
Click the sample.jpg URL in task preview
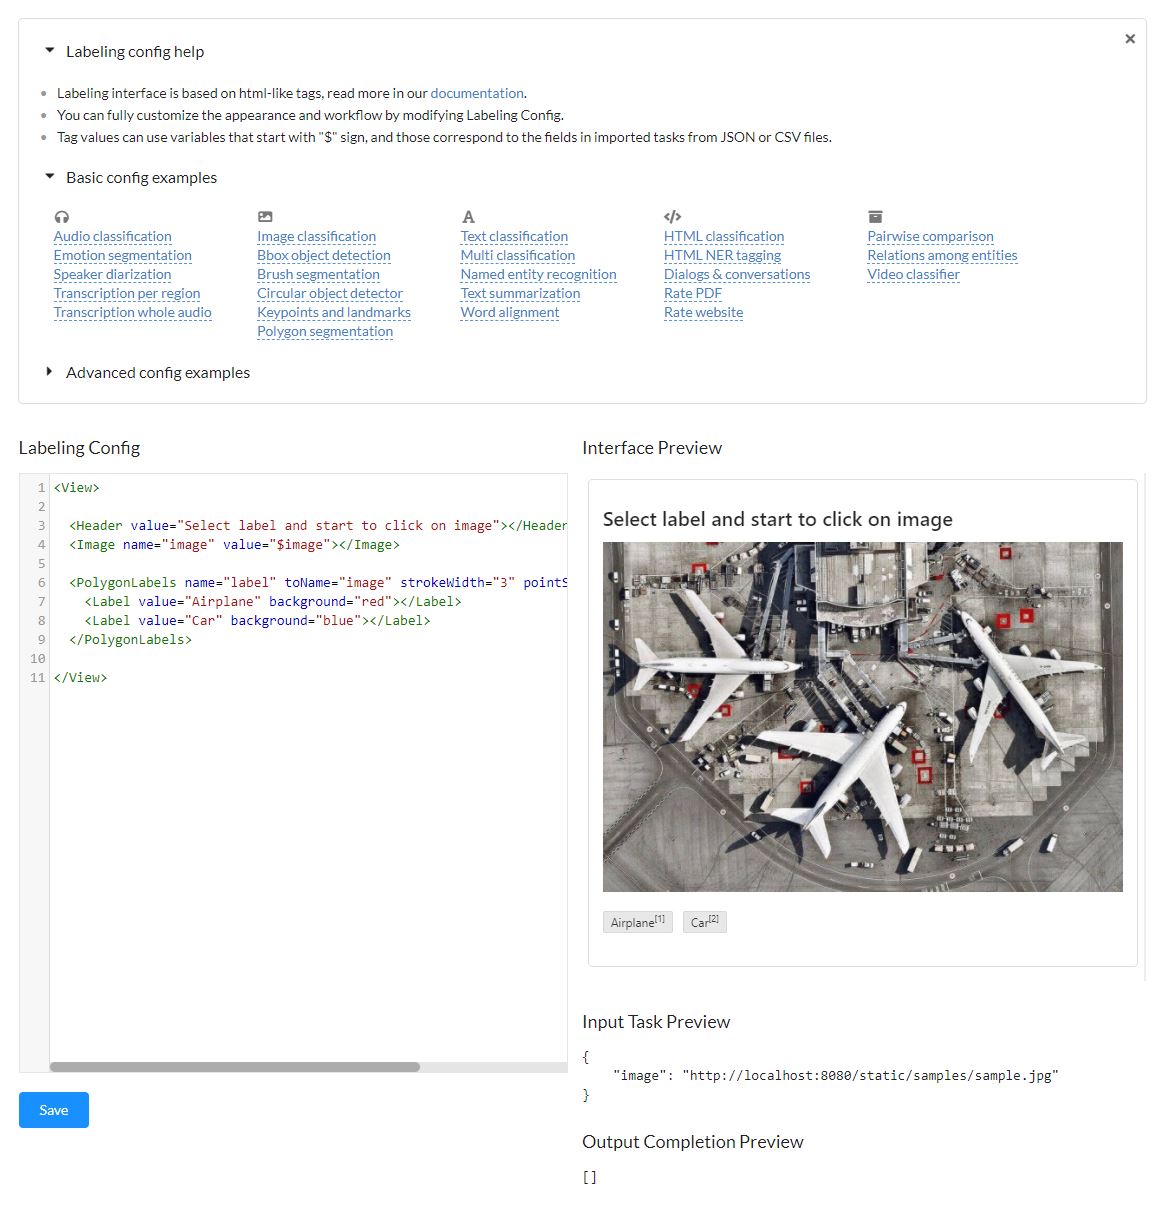[870, 1076]
